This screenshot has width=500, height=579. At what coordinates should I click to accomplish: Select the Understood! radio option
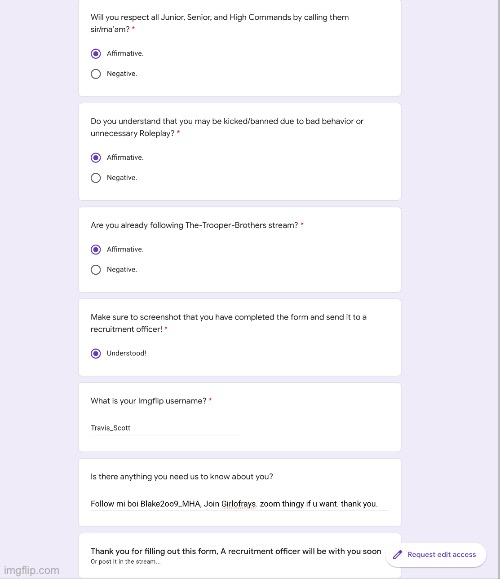pos(96,353)
